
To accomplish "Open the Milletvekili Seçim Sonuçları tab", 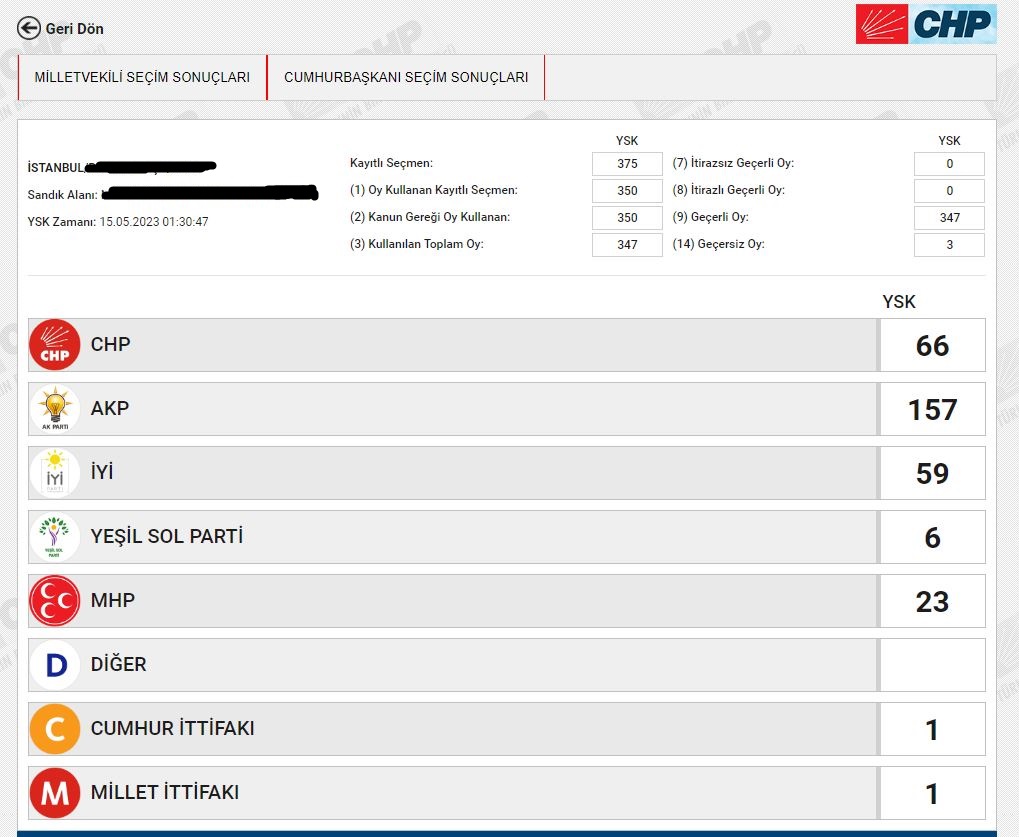I will 142,77.
